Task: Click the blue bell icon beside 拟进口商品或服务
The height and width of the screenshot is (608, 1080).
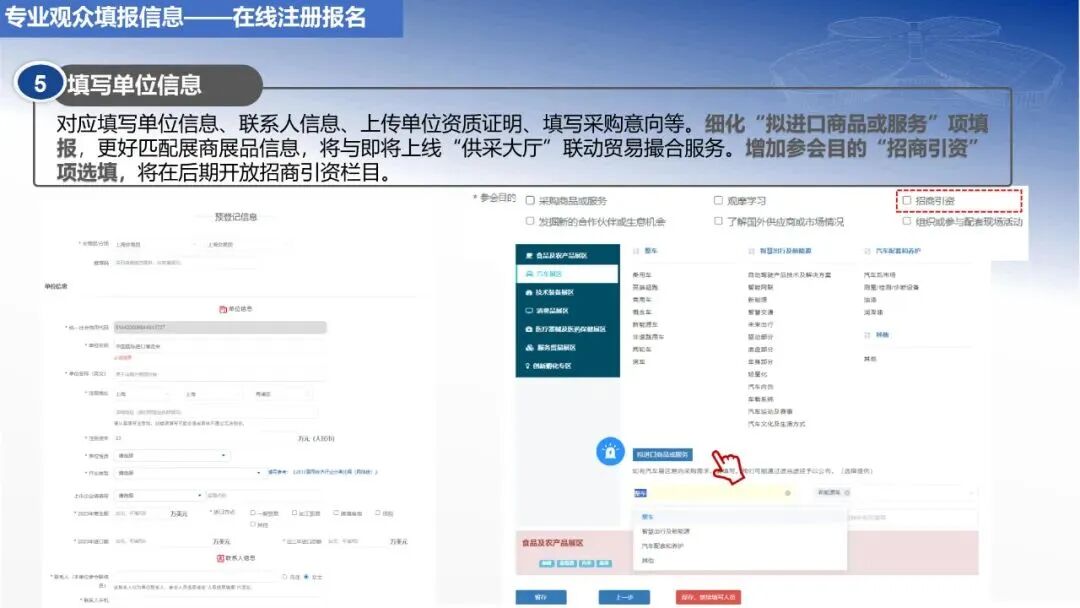Action: coord(611,452)
